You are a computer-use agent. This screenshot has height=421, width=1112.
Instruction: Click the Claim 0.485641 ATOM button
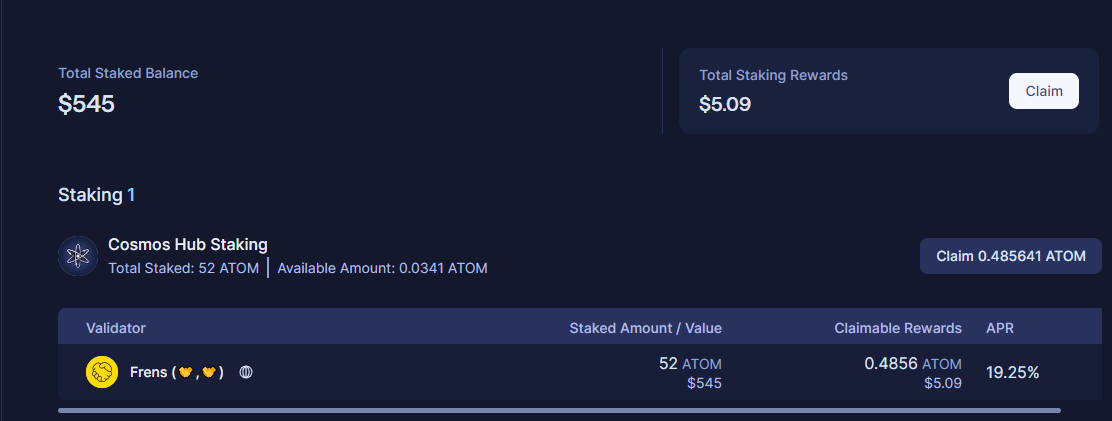pos(1011,256)
